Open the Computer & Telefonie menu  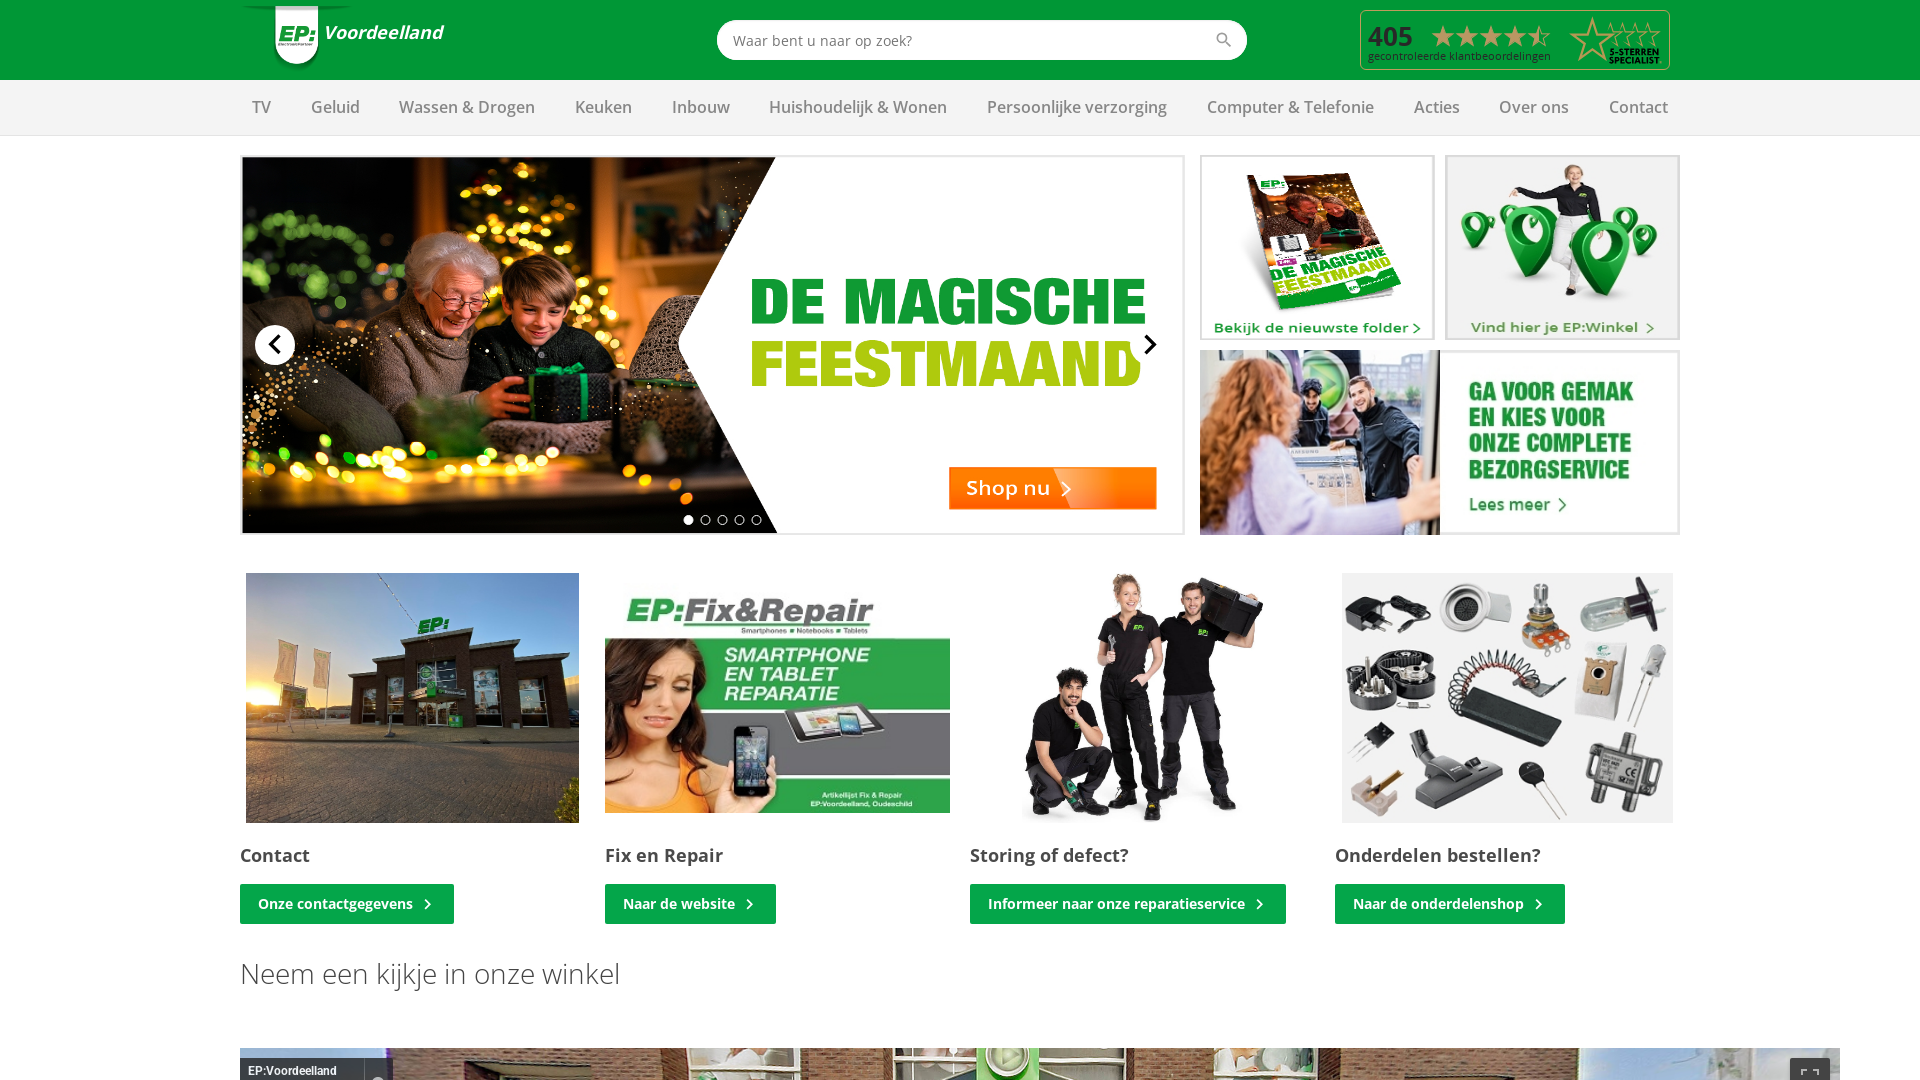pos(1290,107)
